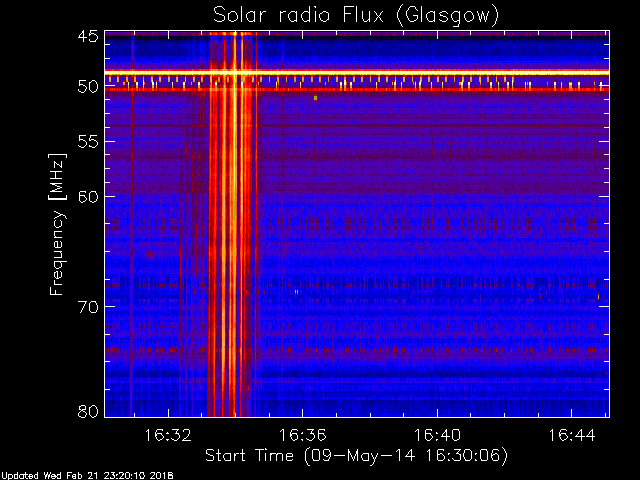Screen dimensions: 640x480
Task: Click the time tick label '16:32'
Action: 168,435
